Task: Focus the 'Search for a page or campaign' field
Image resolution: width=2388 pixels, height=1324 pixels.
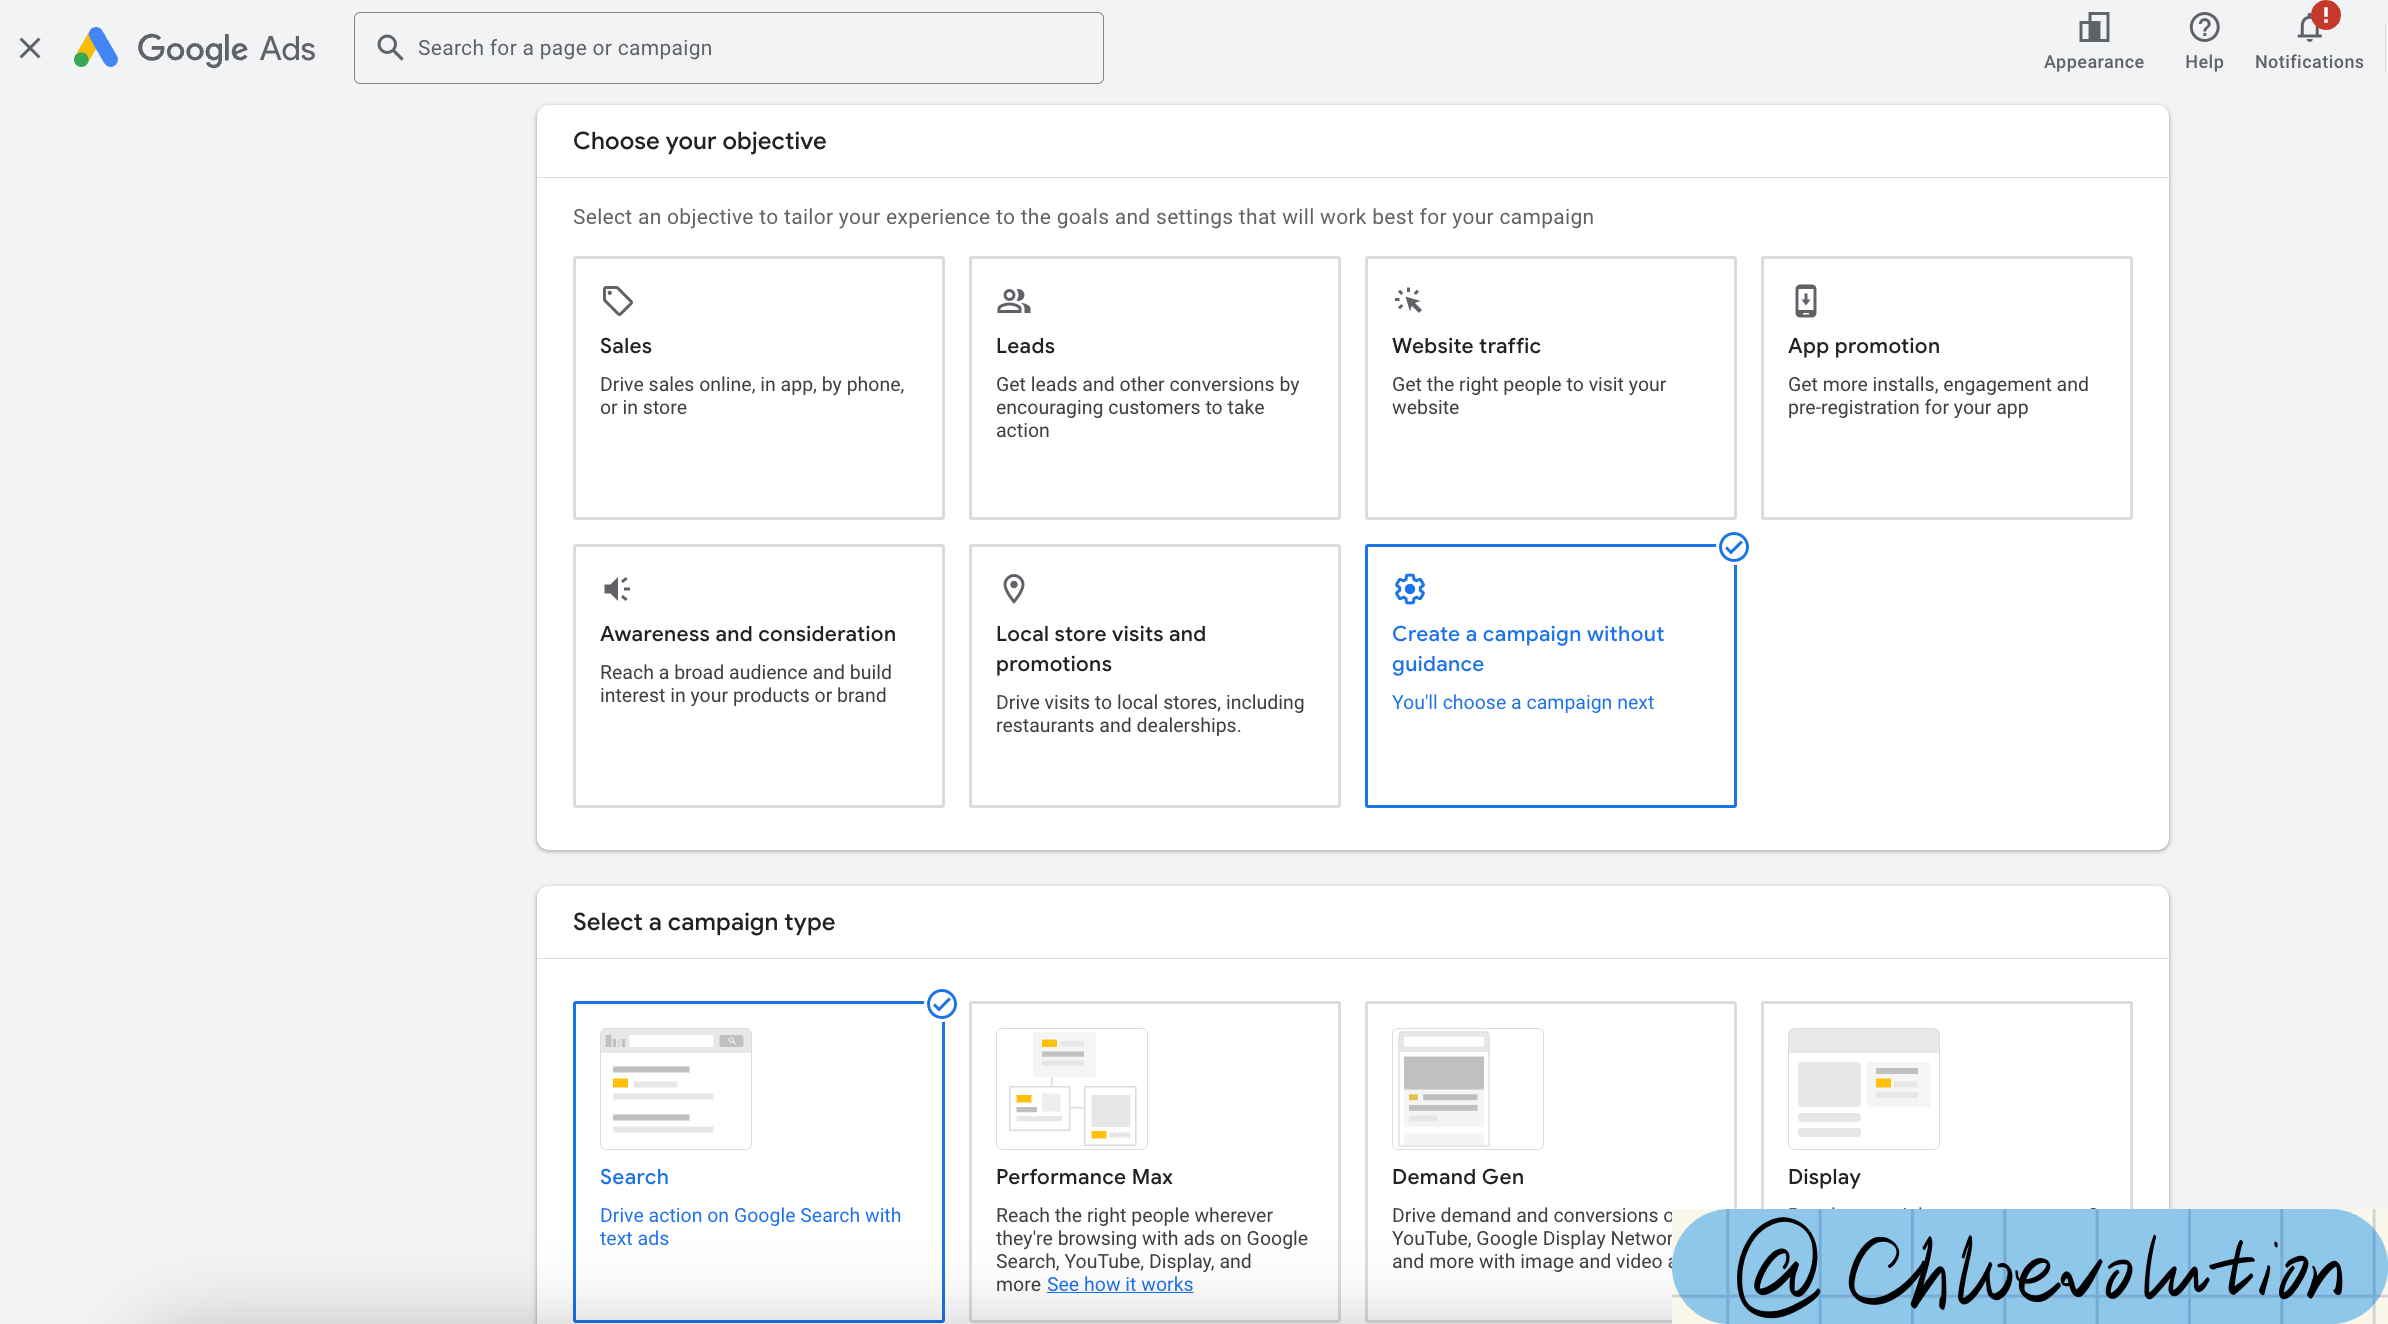Action: [x=728, y=48]
